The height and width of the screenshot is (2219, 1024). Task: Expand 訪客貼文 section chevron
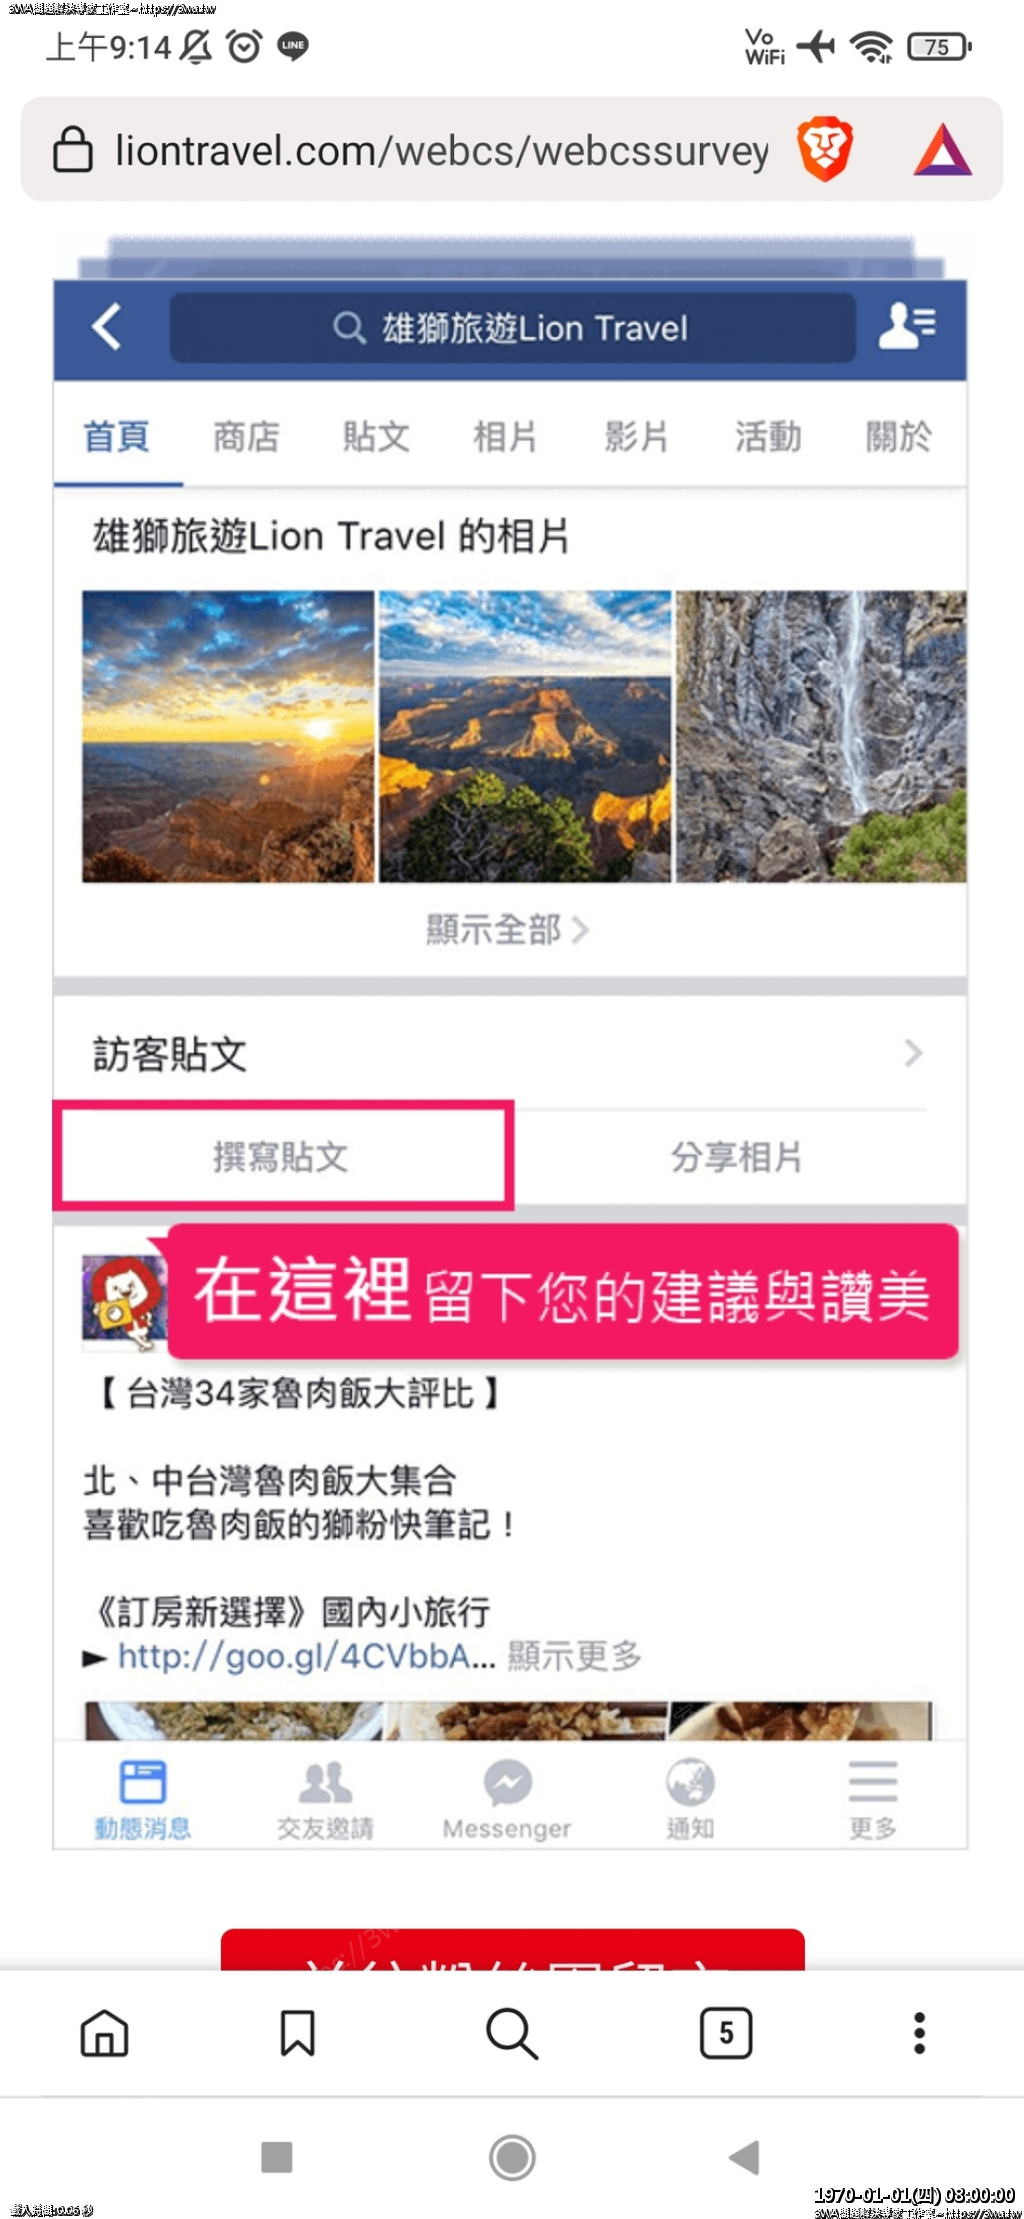(x=913, y=1052)
